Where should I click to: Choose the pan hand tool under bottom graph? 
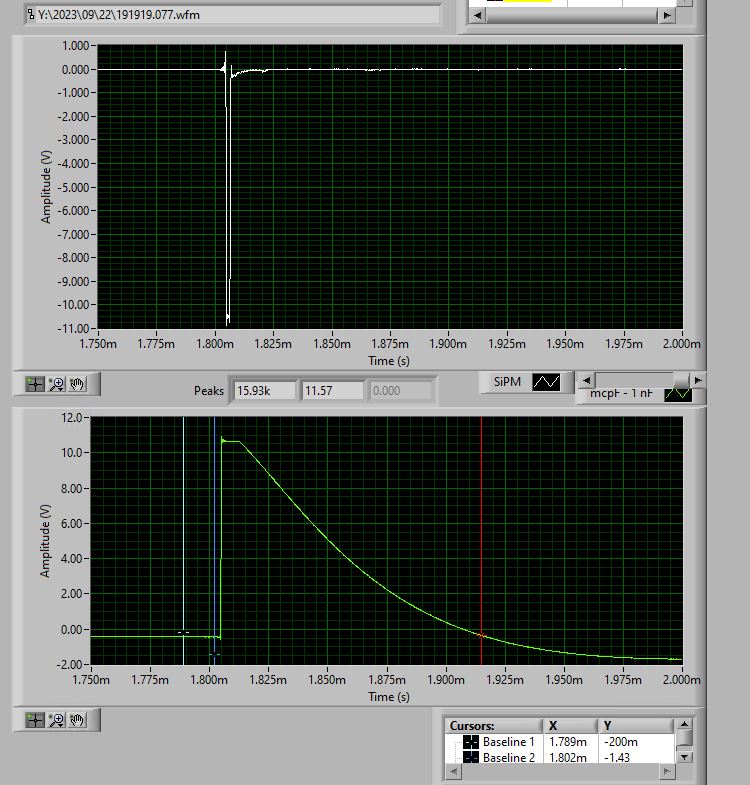click(x=77, y=720)
